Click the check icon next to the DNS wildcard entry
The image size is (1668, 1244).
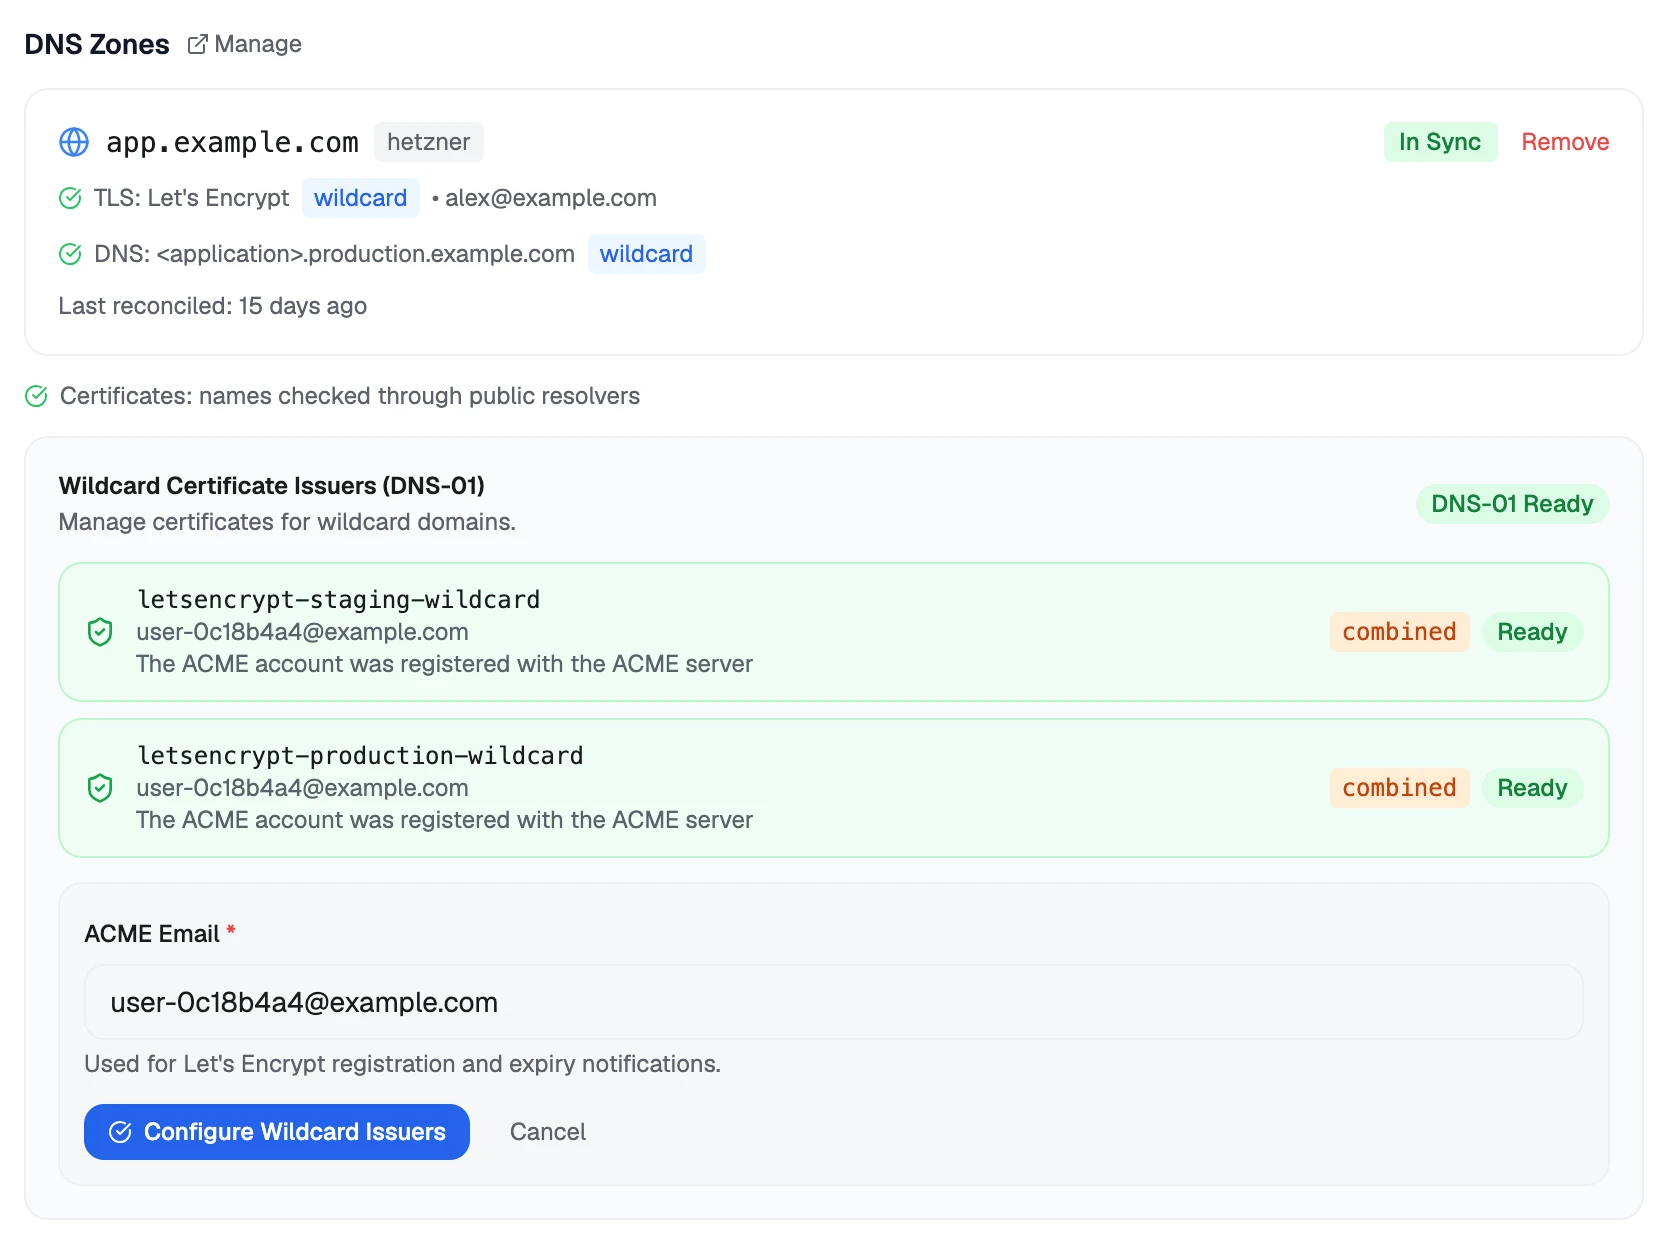click(x=70, y=254)
